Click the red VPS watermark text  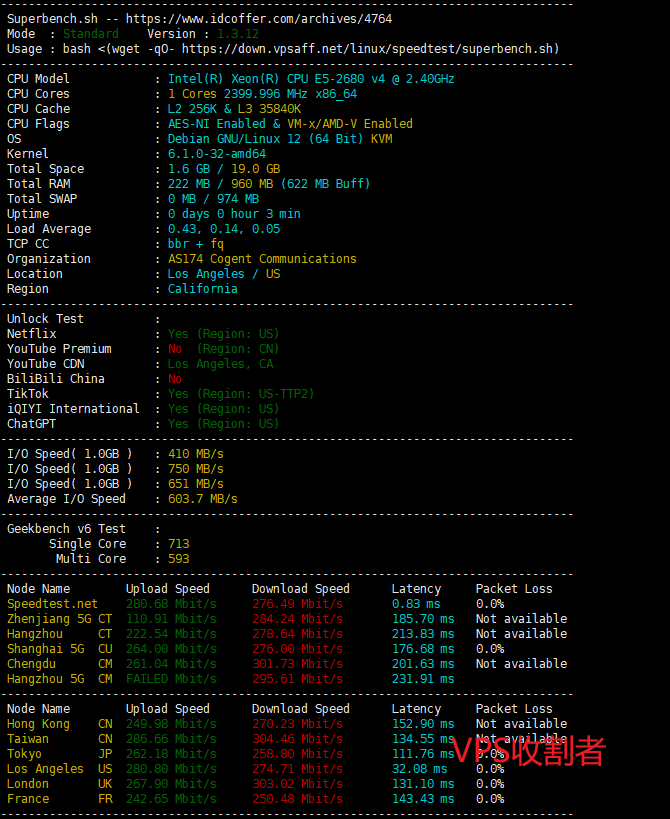(529, 750)
